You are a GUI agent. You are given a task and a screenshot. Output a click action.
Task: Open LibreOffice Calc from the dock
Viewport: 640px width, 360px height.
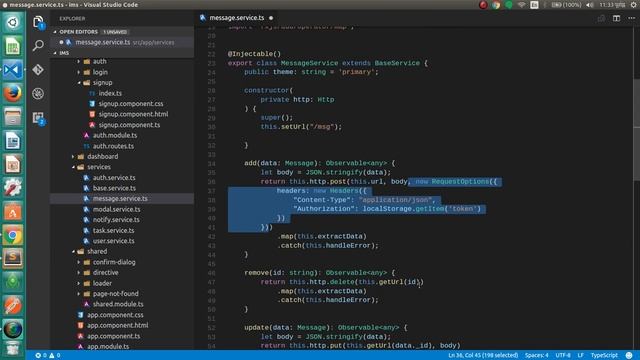coord(13,46)
